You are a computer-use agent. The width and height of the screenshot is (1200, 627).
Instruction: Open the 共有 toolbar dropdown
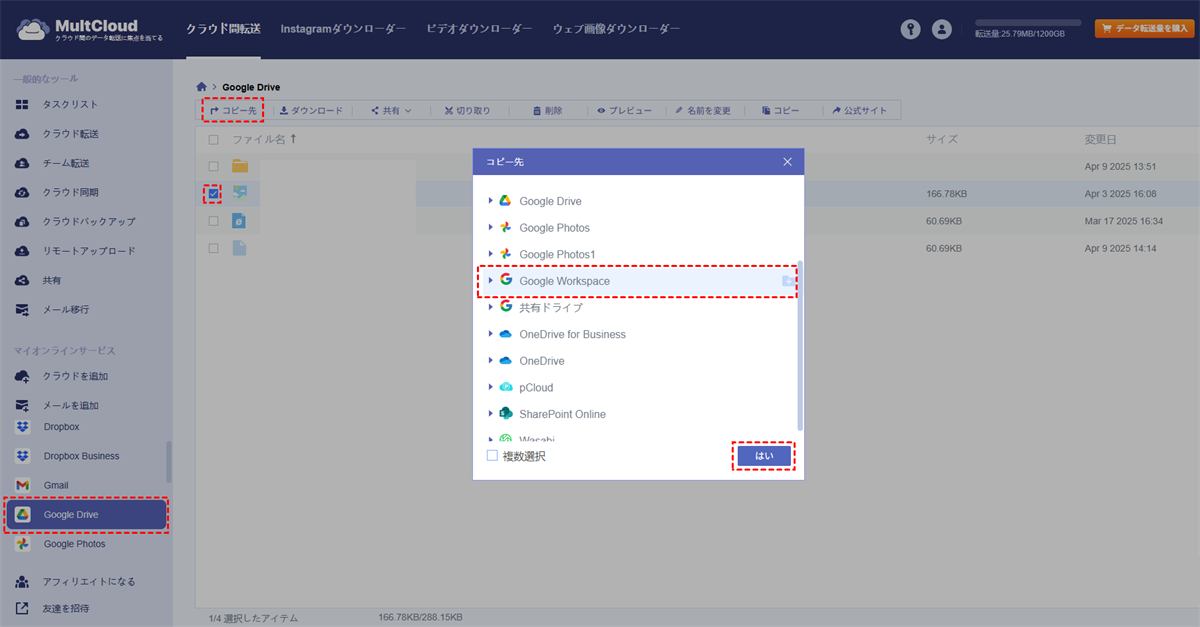pos(391,111)
